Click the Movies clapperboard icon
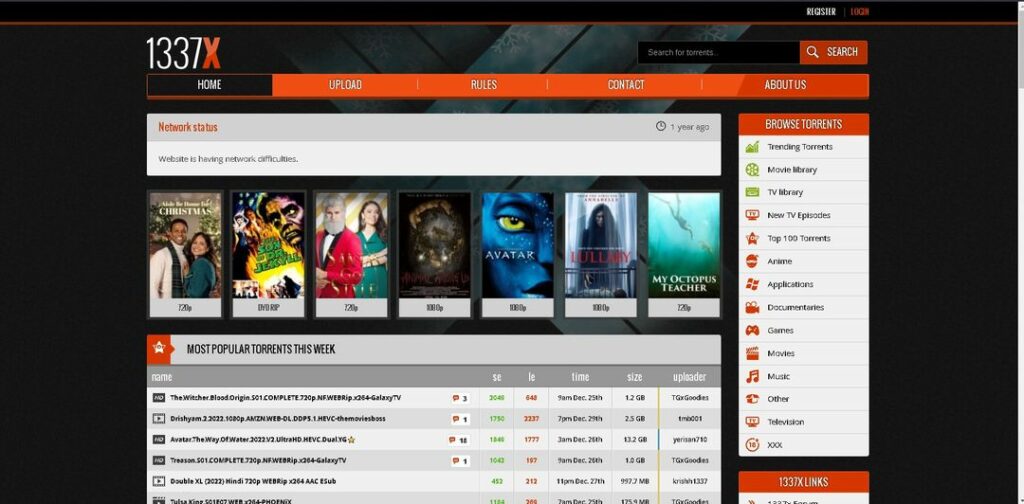Image resolution: width=1024 pixels, height=504 pixels. tap(752, 353)
